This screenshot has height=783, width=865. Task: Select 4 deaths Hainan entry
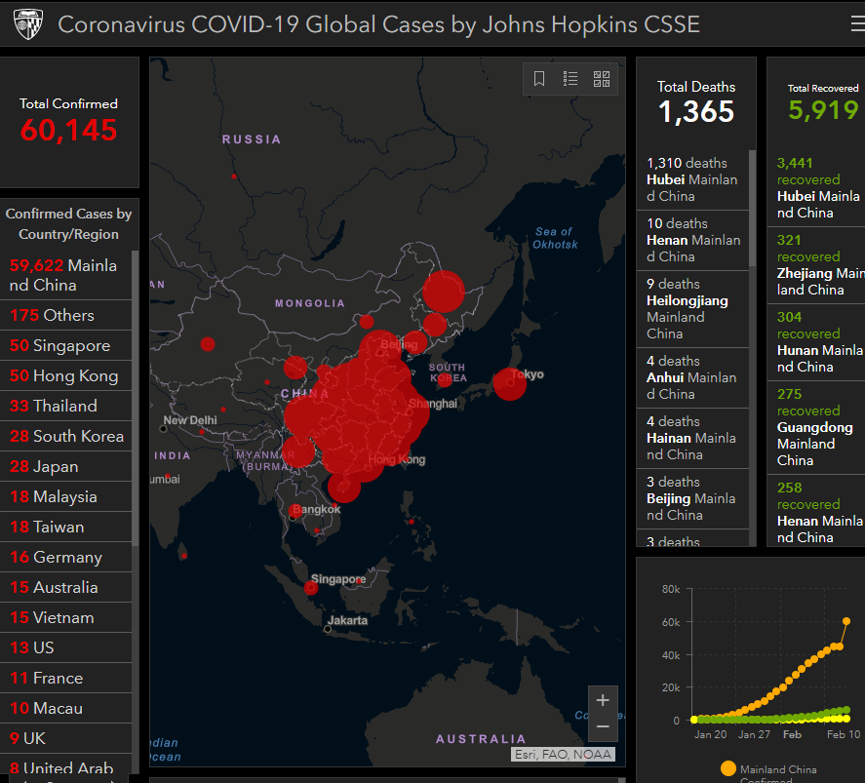click(x=693, y=438)
